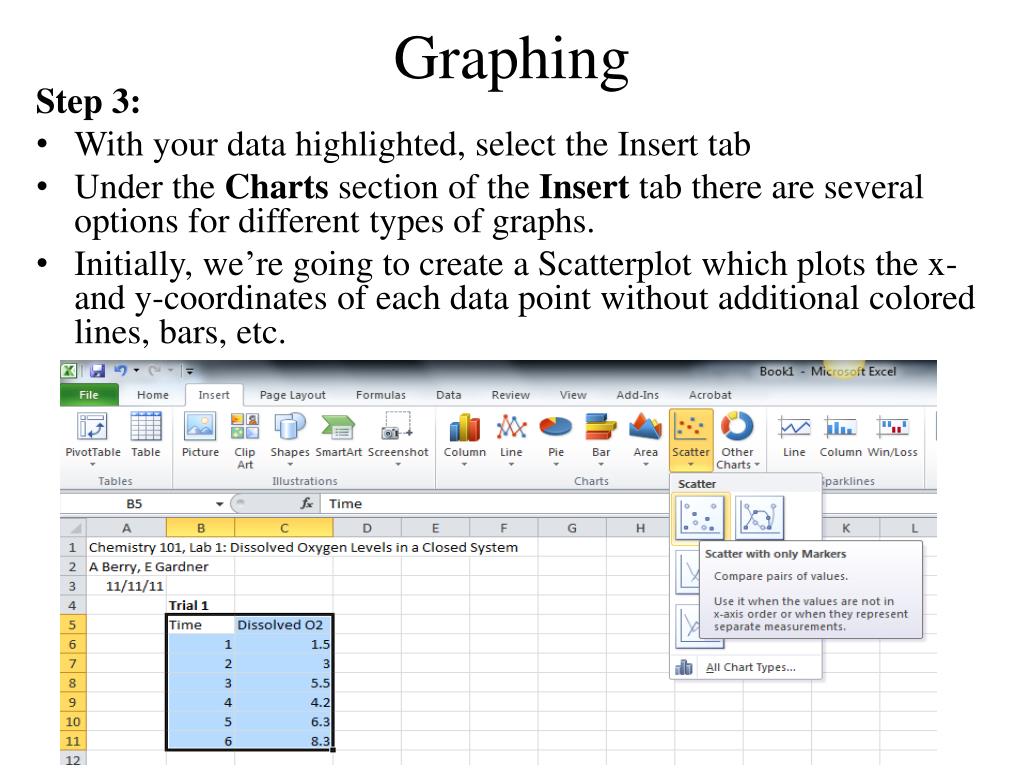Click the Undo icon

[120, 370]
